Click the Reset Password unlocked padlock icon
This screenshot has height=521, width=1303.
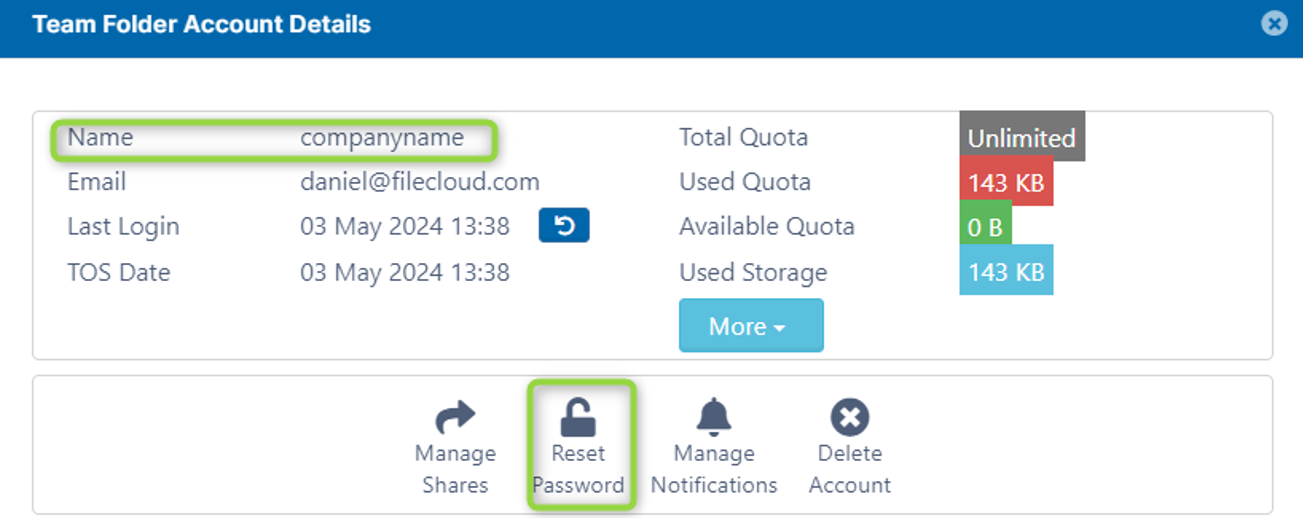[578, 417]
